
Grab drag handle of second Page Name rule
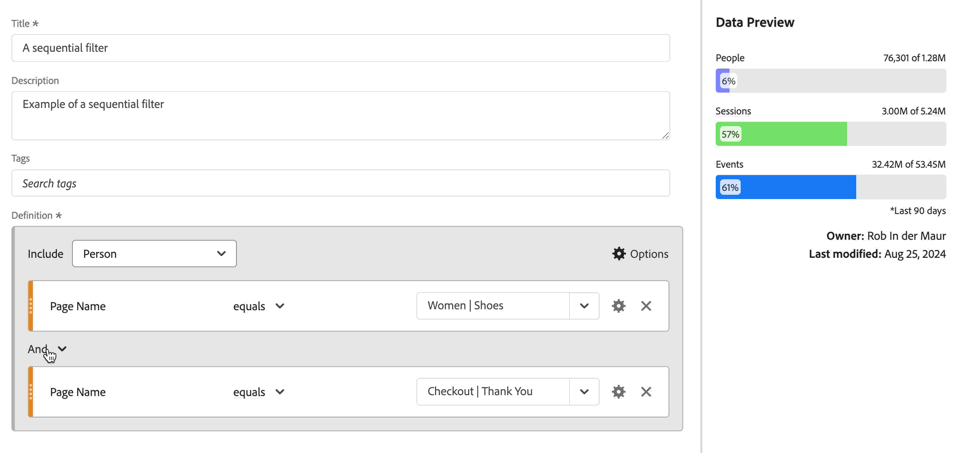tap(31, 392)
